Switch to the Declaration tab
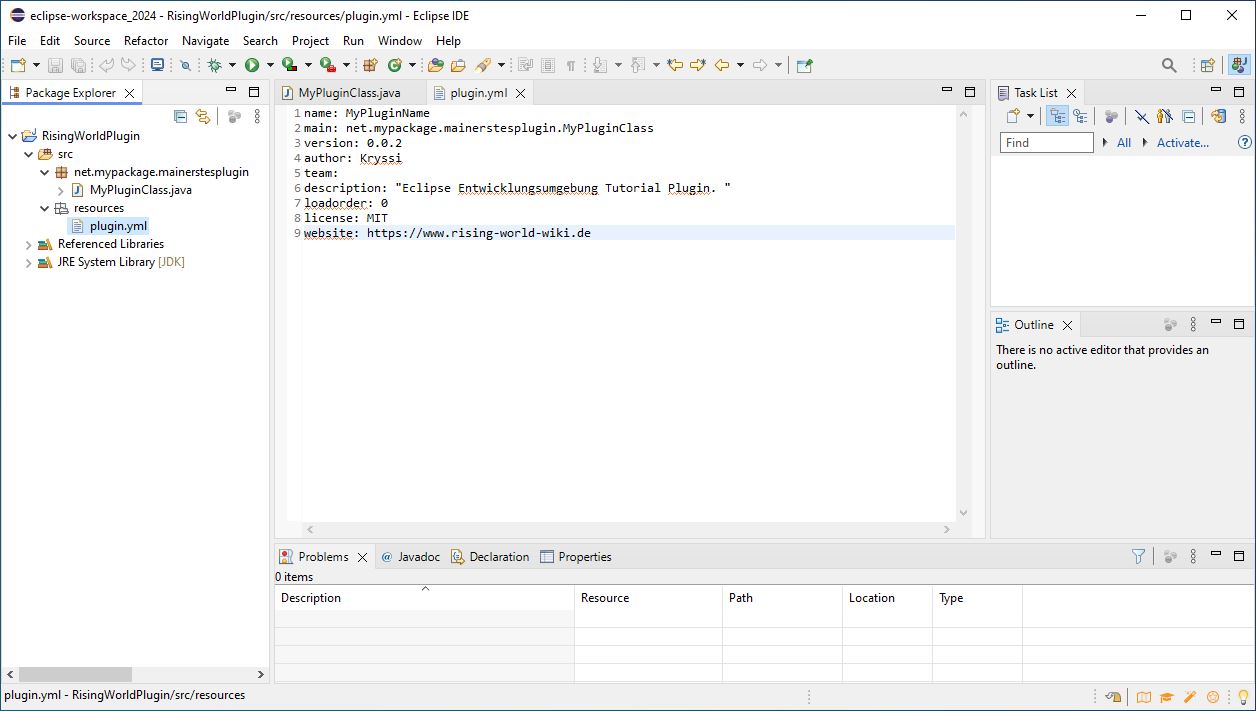 (490, 557)
